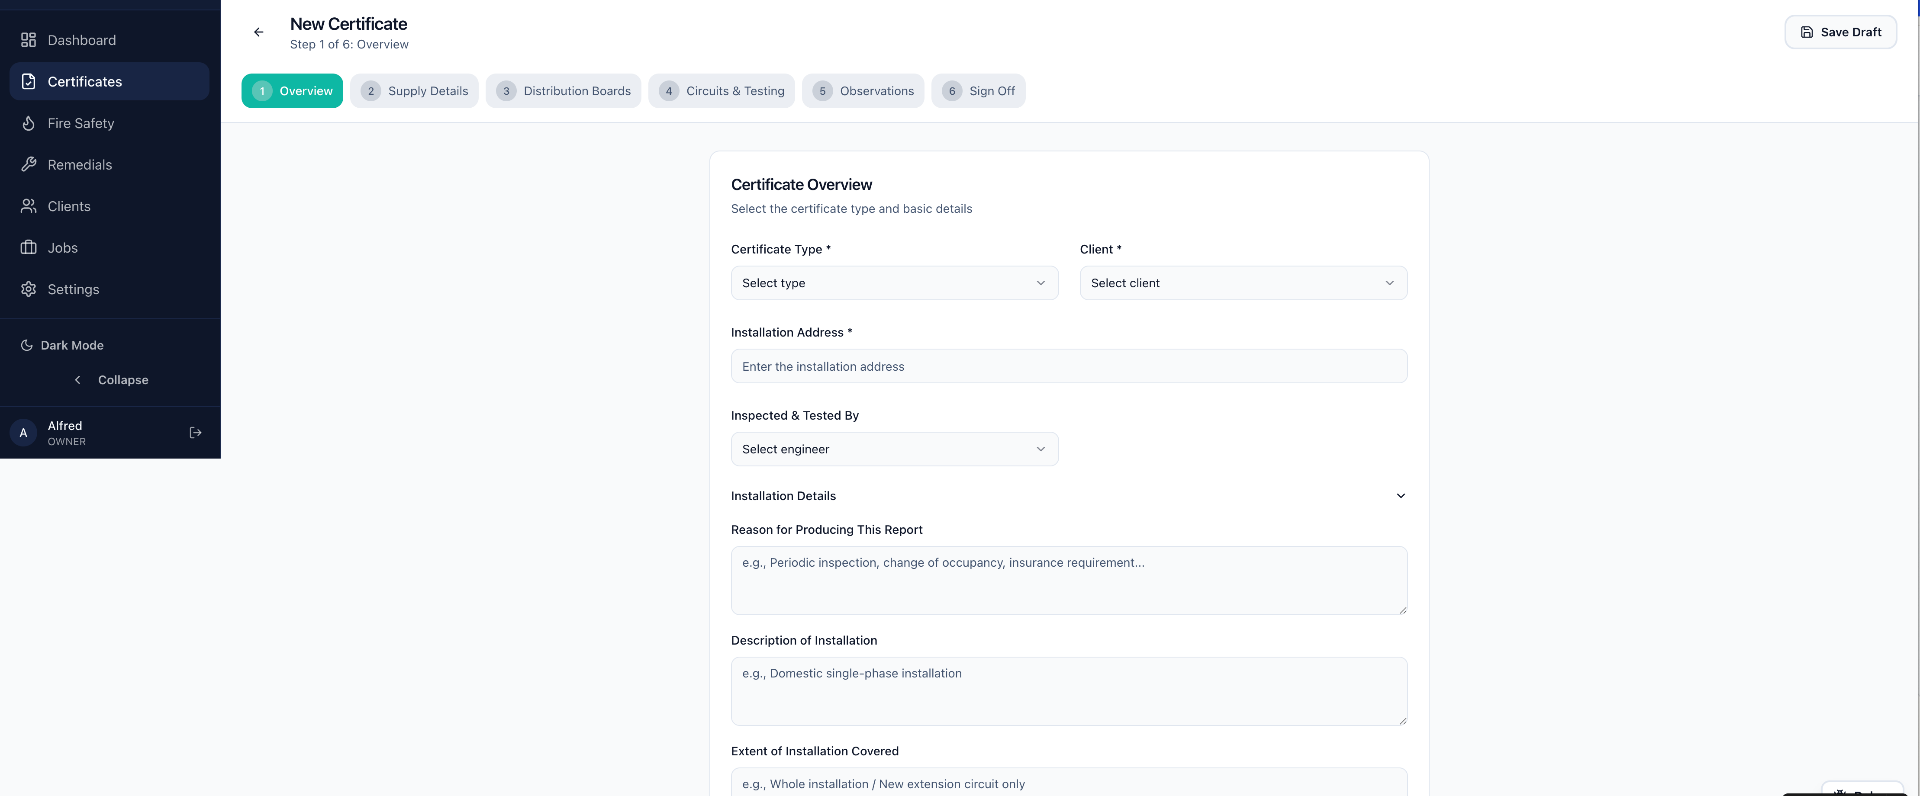Click the Jobs briefcase icon
1920x796 pixels.
click(x=28, y=247)
